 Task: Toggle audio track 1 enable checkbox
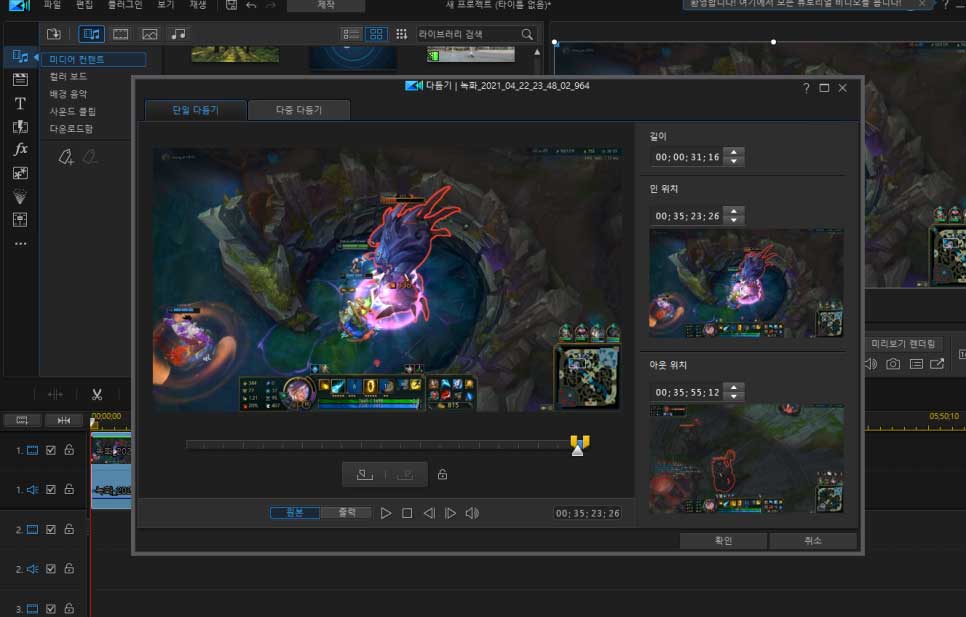pos(51,489)
